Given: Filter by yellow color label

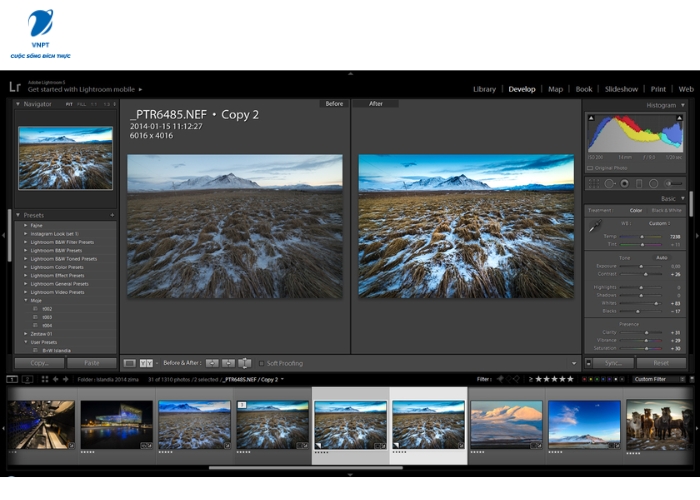Looking at the screenshot, I should tap(591, 379).
